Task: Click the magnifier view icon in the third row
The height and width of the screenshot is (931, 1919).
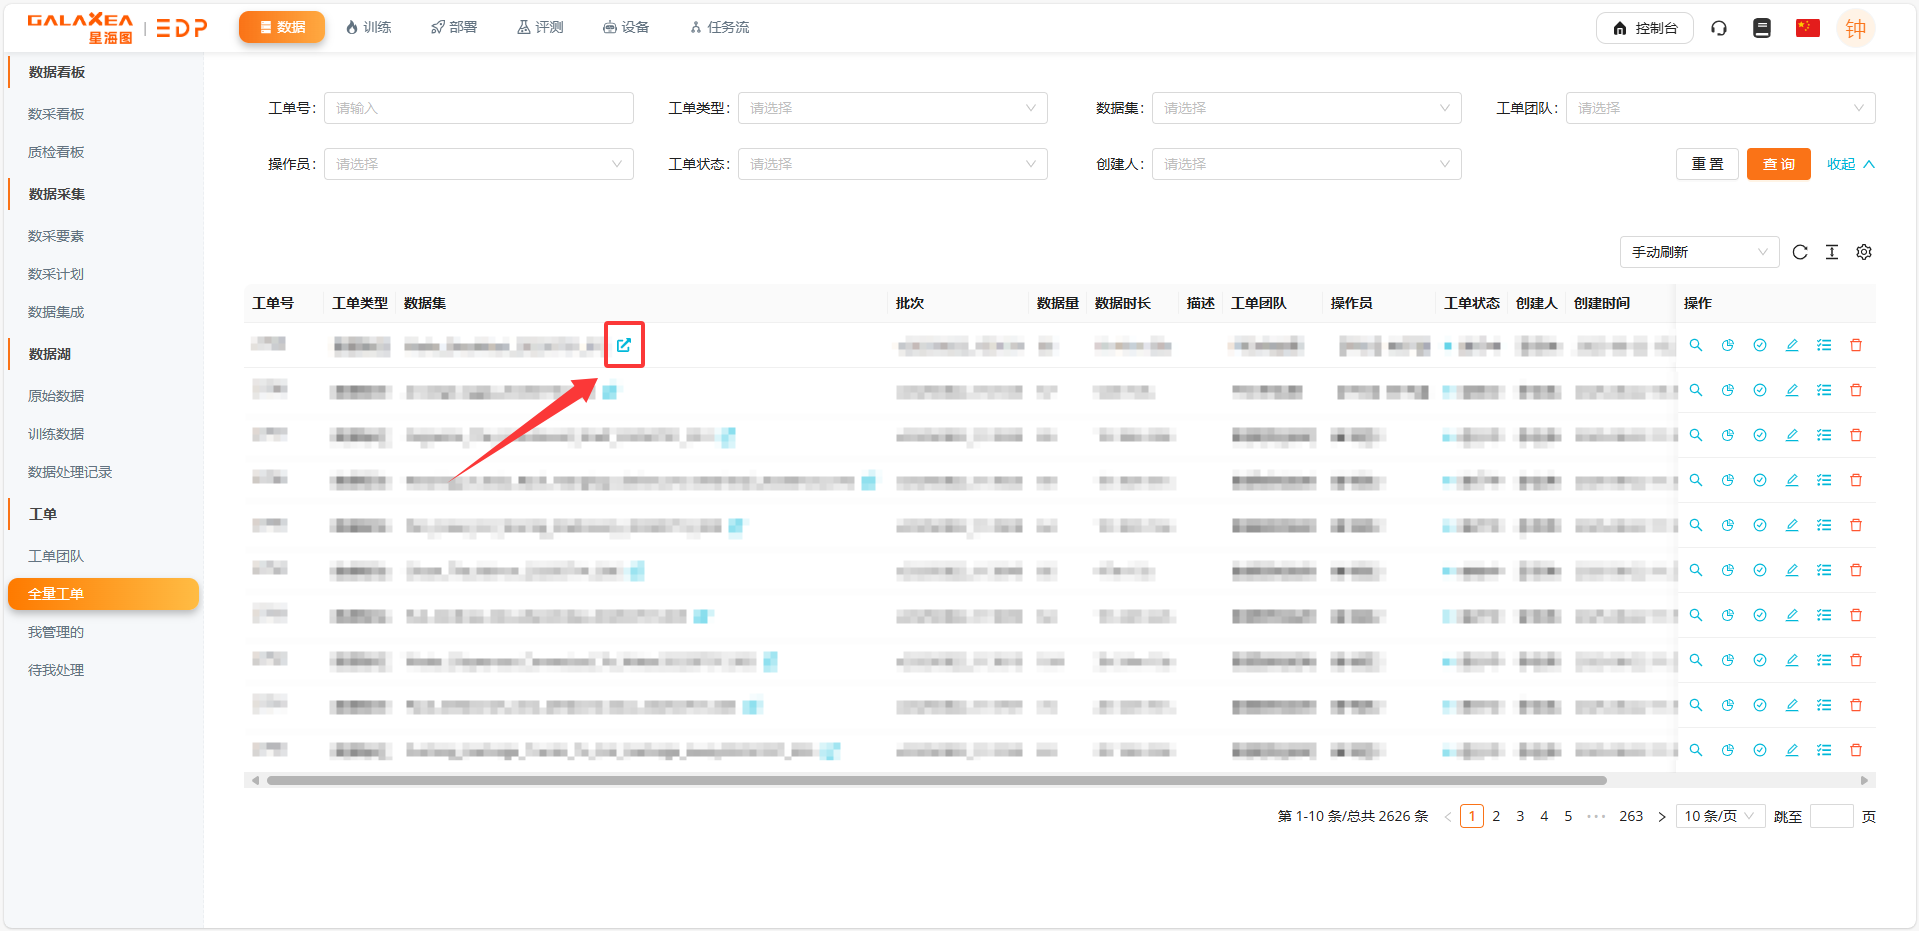Action: (1696, 435)
